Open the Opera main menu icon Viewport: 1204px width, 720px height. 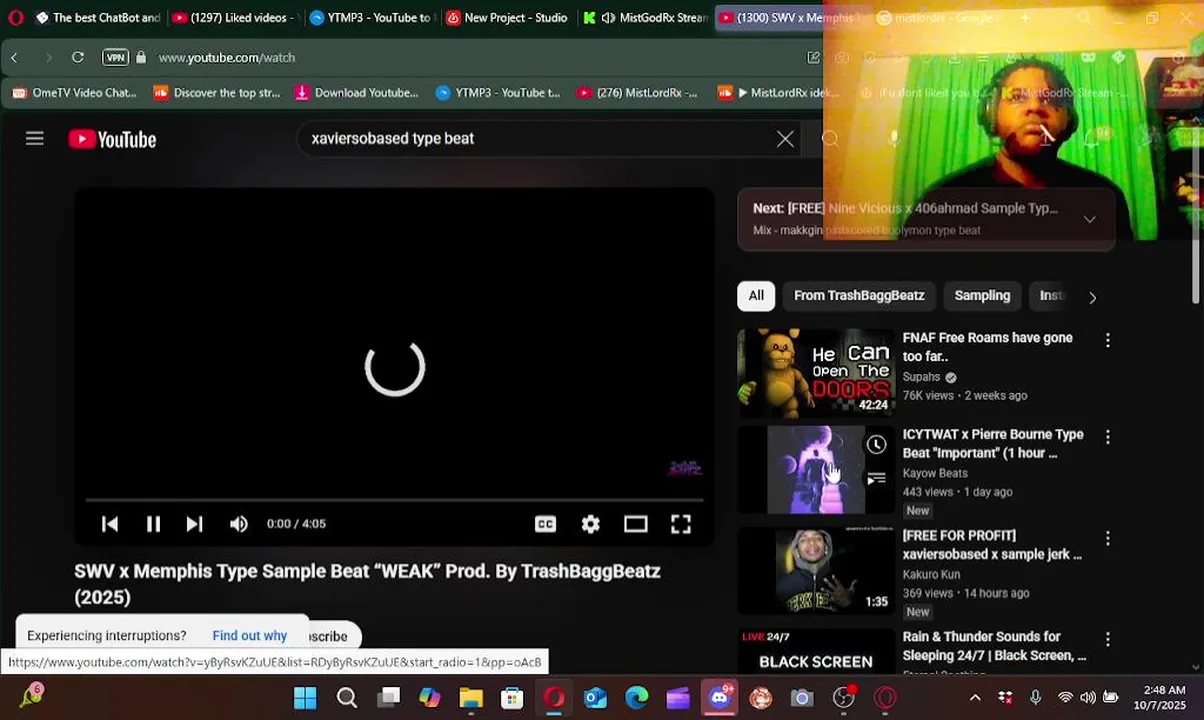[x=15, y=17]
